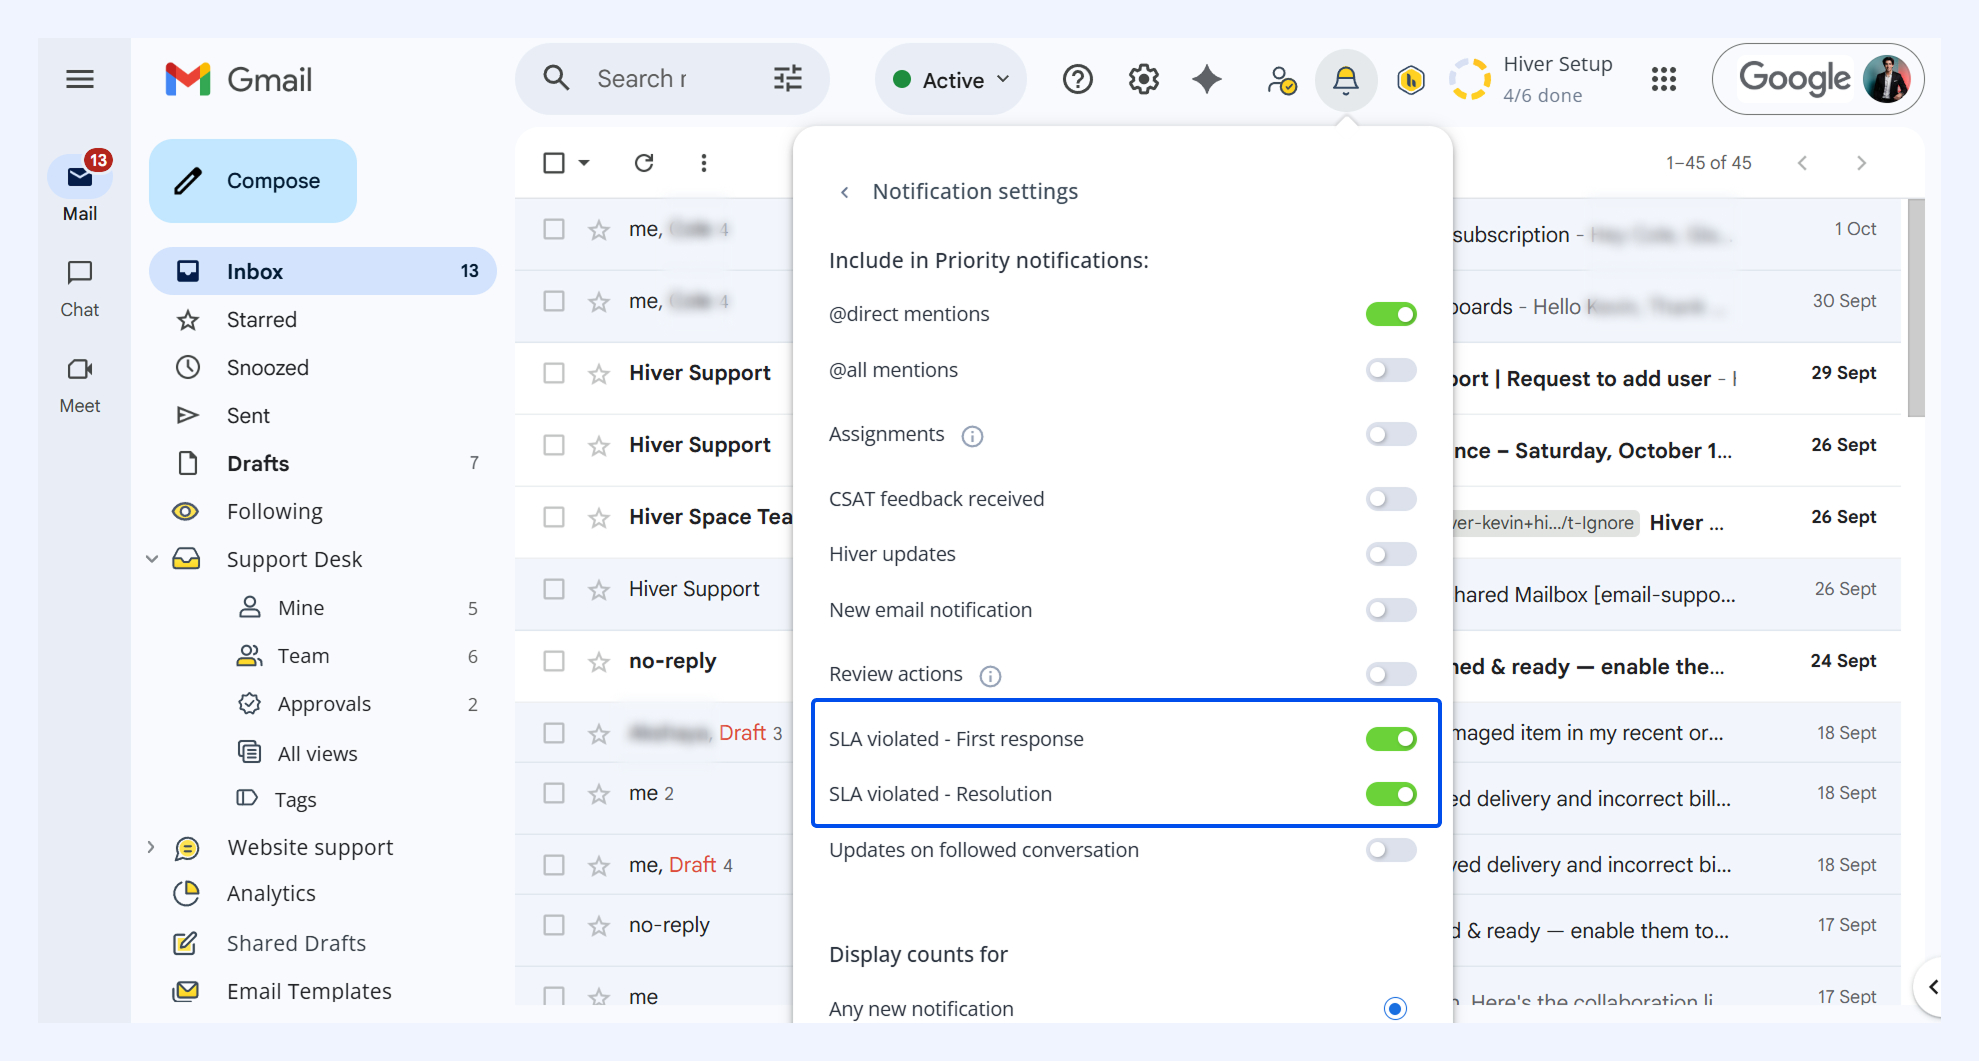
Task: Open the Google apps grid
Action: pos(1664,79)
